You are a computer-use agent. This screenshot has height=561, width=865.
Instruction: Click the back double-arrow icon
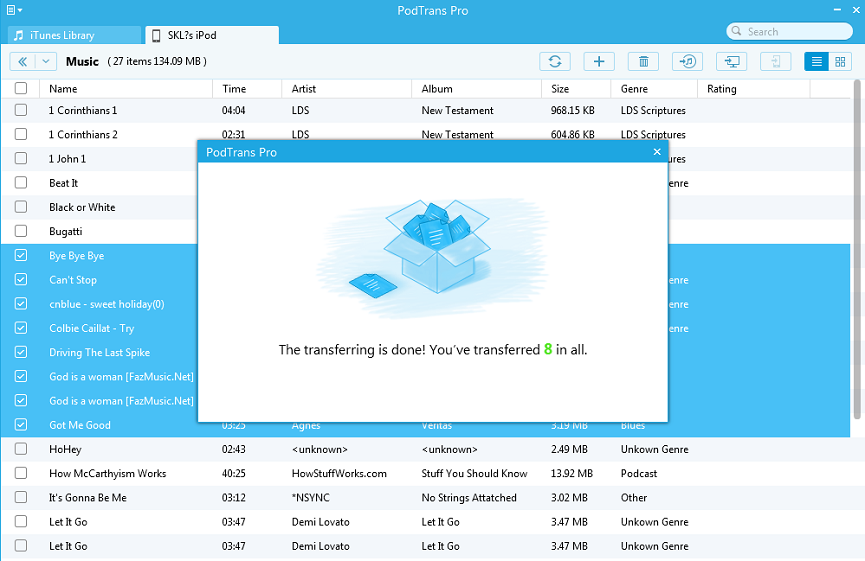[x=22, y=62]
